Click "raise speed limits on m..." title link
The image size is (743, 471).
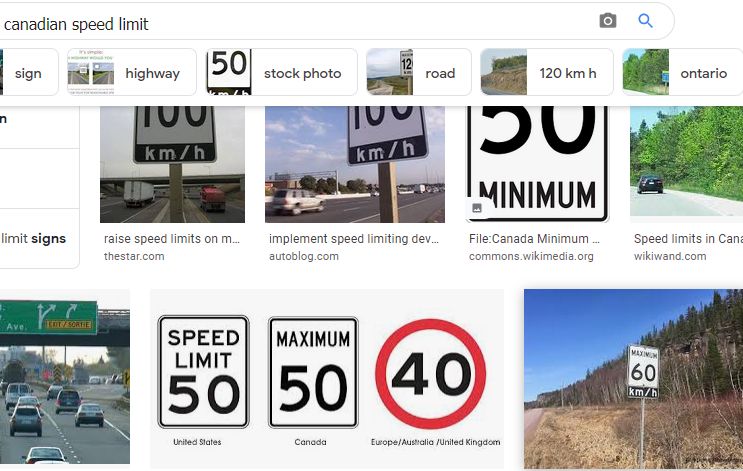click(x=172, y=239)
